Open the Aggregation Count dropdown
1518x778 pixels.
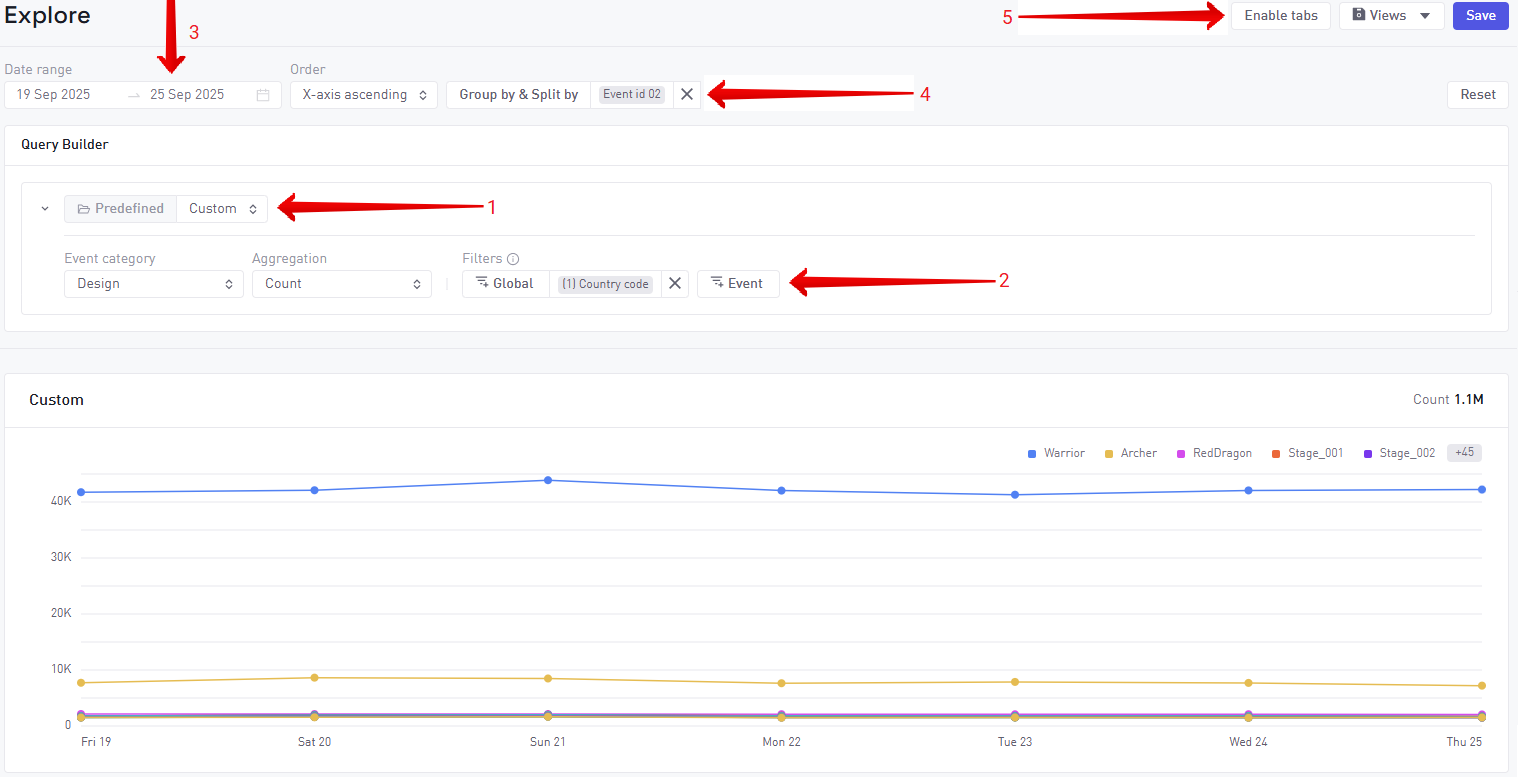point(341,284)
